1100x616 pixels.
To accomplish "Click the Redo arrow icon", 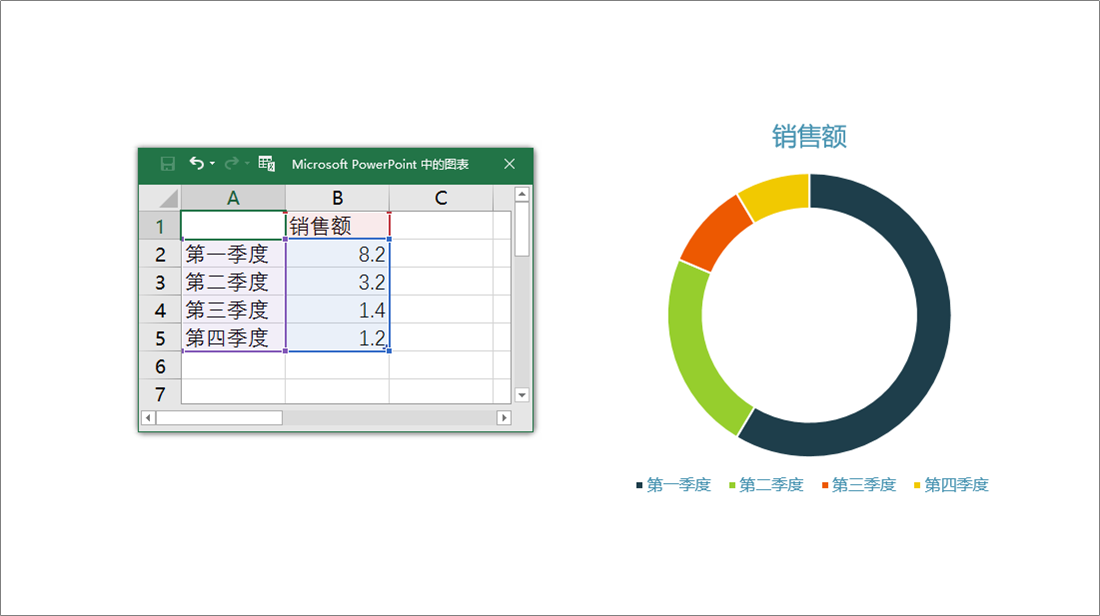I will click(x=231, y=163).
